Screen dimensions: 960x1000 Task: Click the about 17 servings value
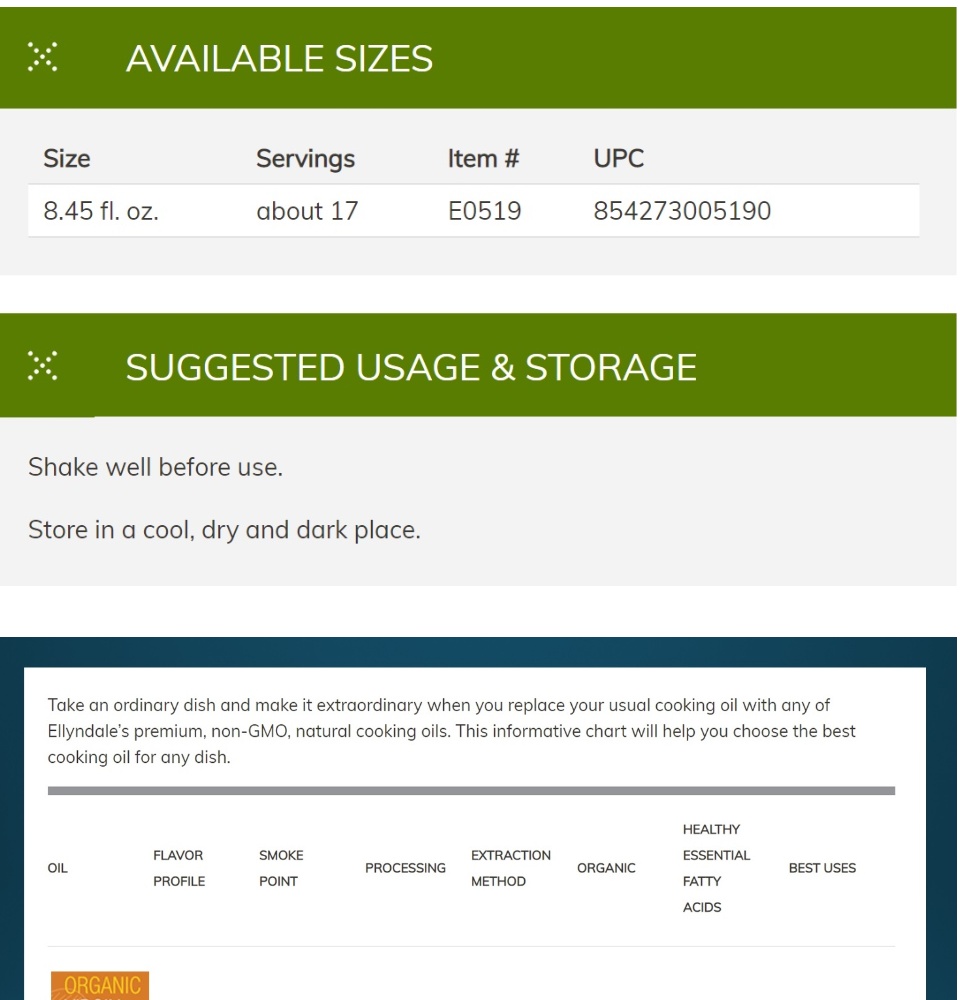point(307,211)
